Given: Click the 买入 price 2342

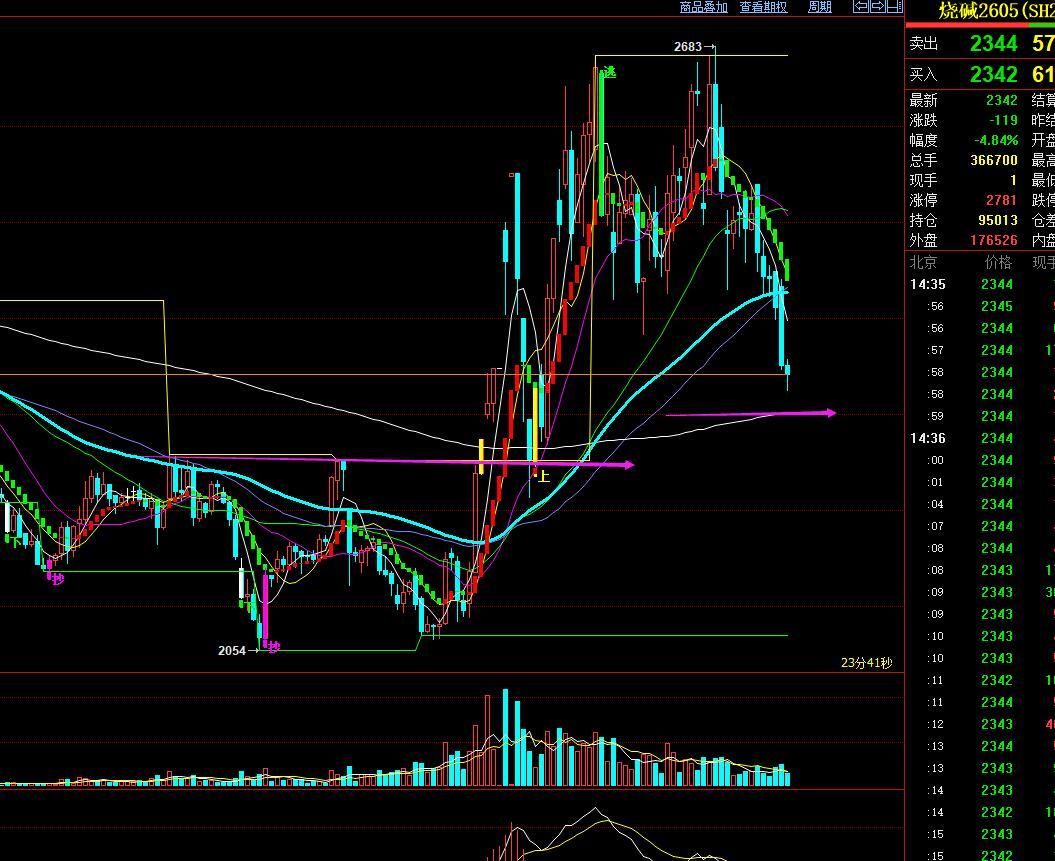Looking at the screenshot, I should (993, 74).
